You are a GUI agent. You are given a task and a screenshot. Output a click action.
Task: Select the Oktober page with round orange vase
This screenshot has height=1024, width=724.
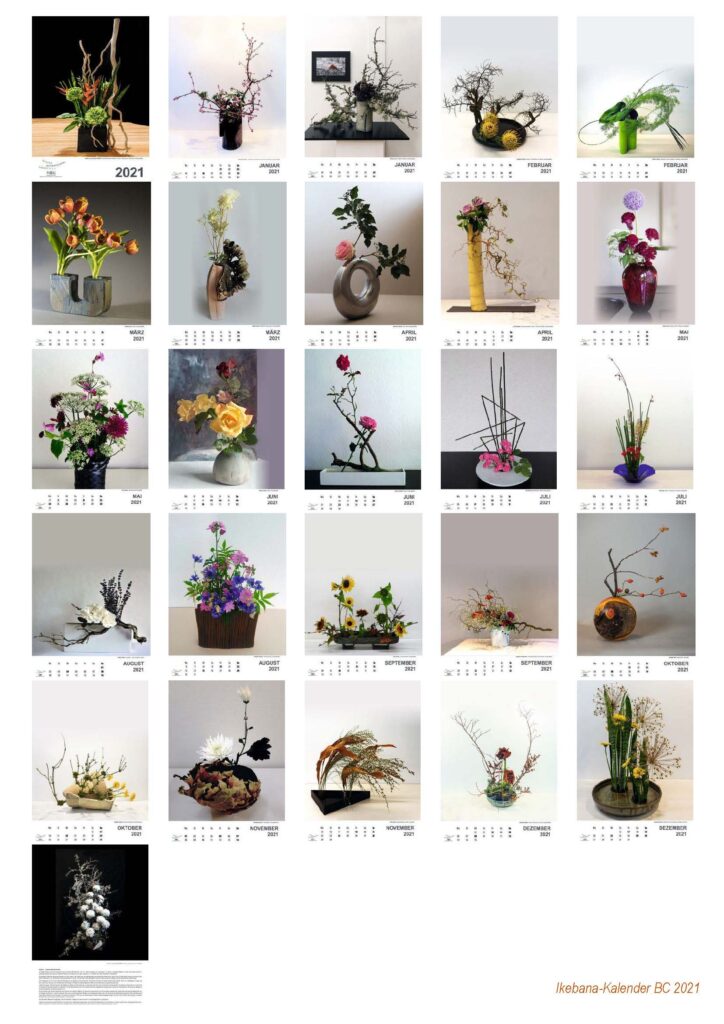click(635, 595)
